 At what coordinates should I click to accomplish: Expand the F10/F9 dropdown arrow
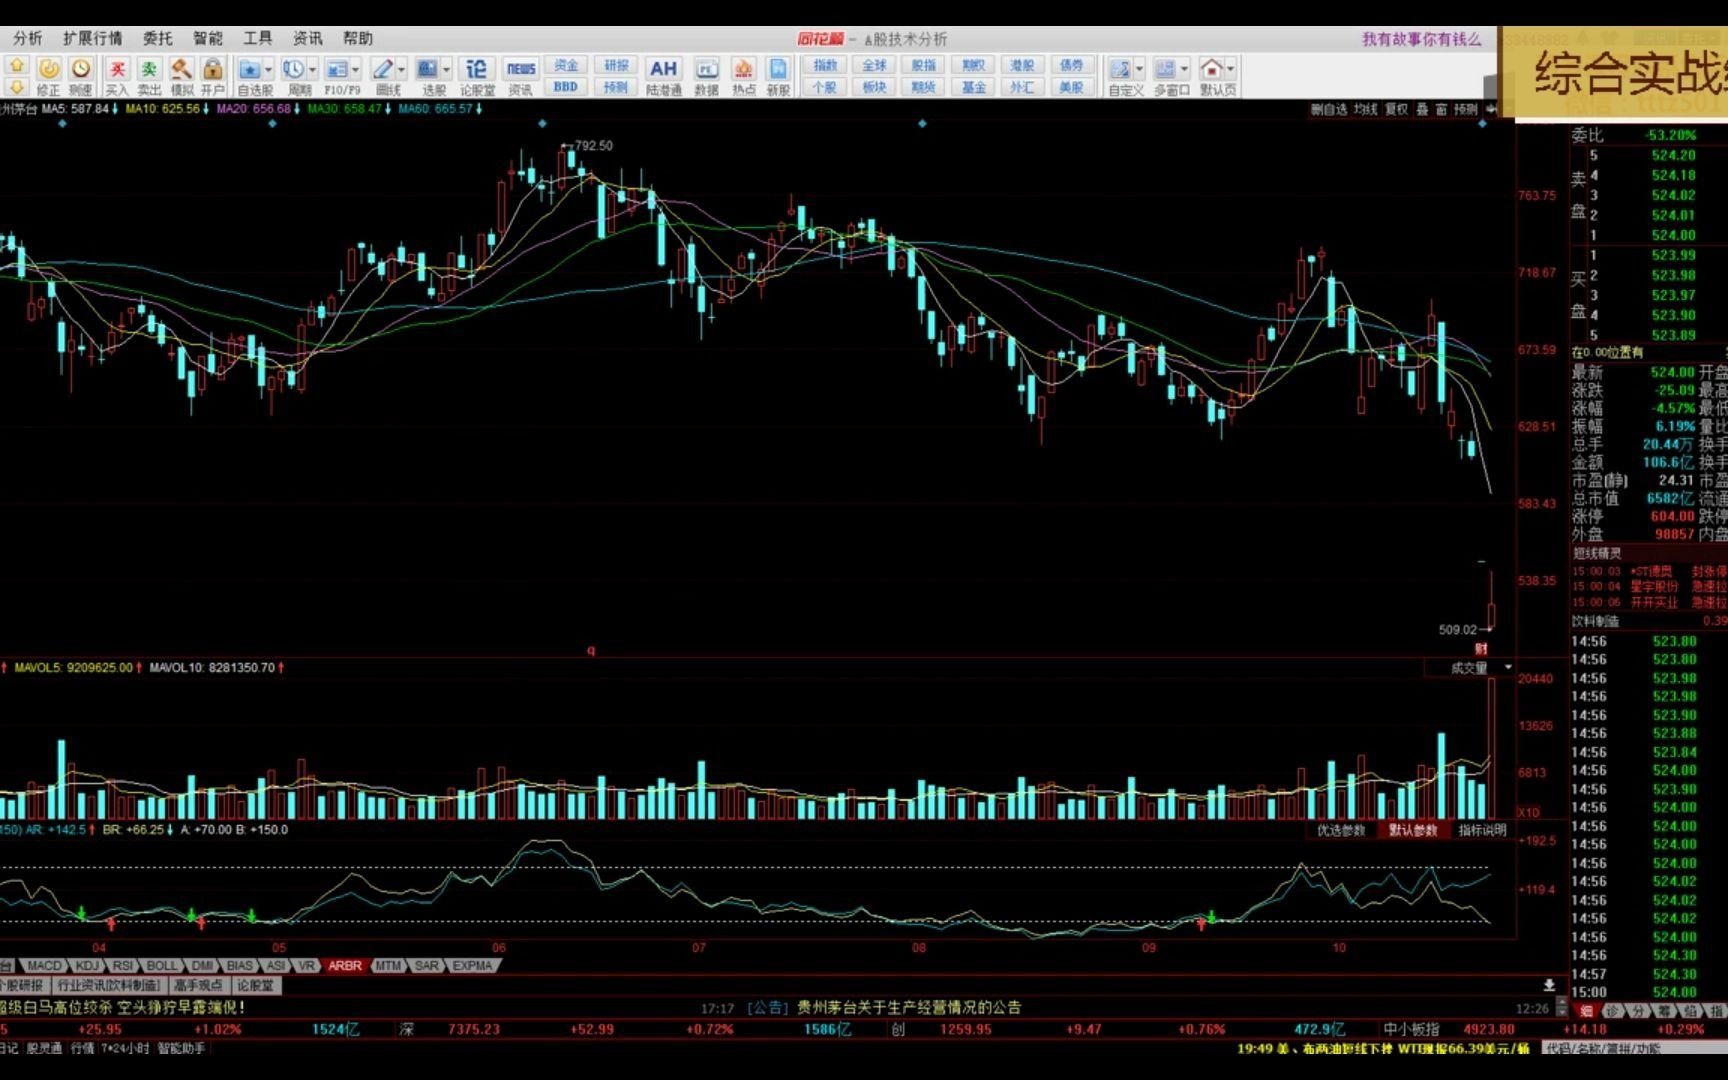coord(355,70)
